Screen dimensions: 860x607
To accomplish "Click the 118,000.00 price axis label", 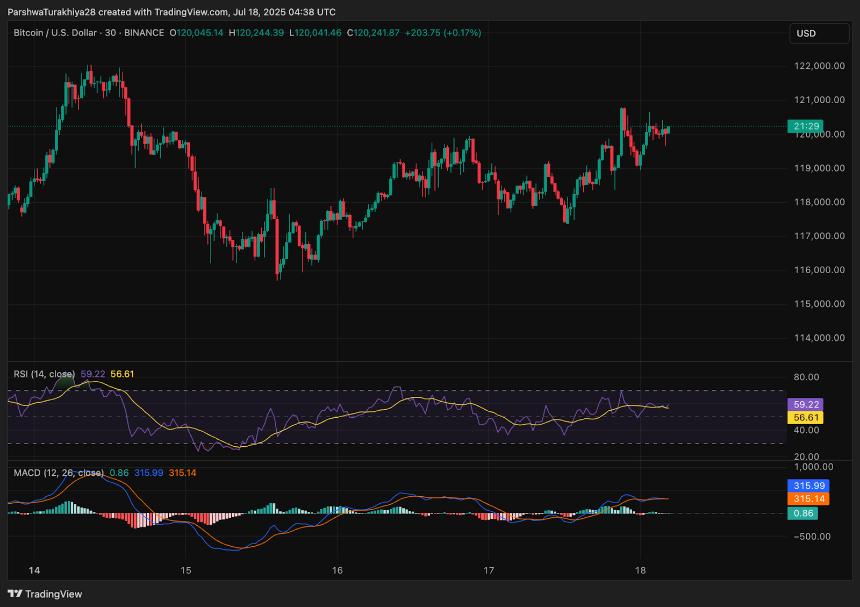I will click(819, 202).
